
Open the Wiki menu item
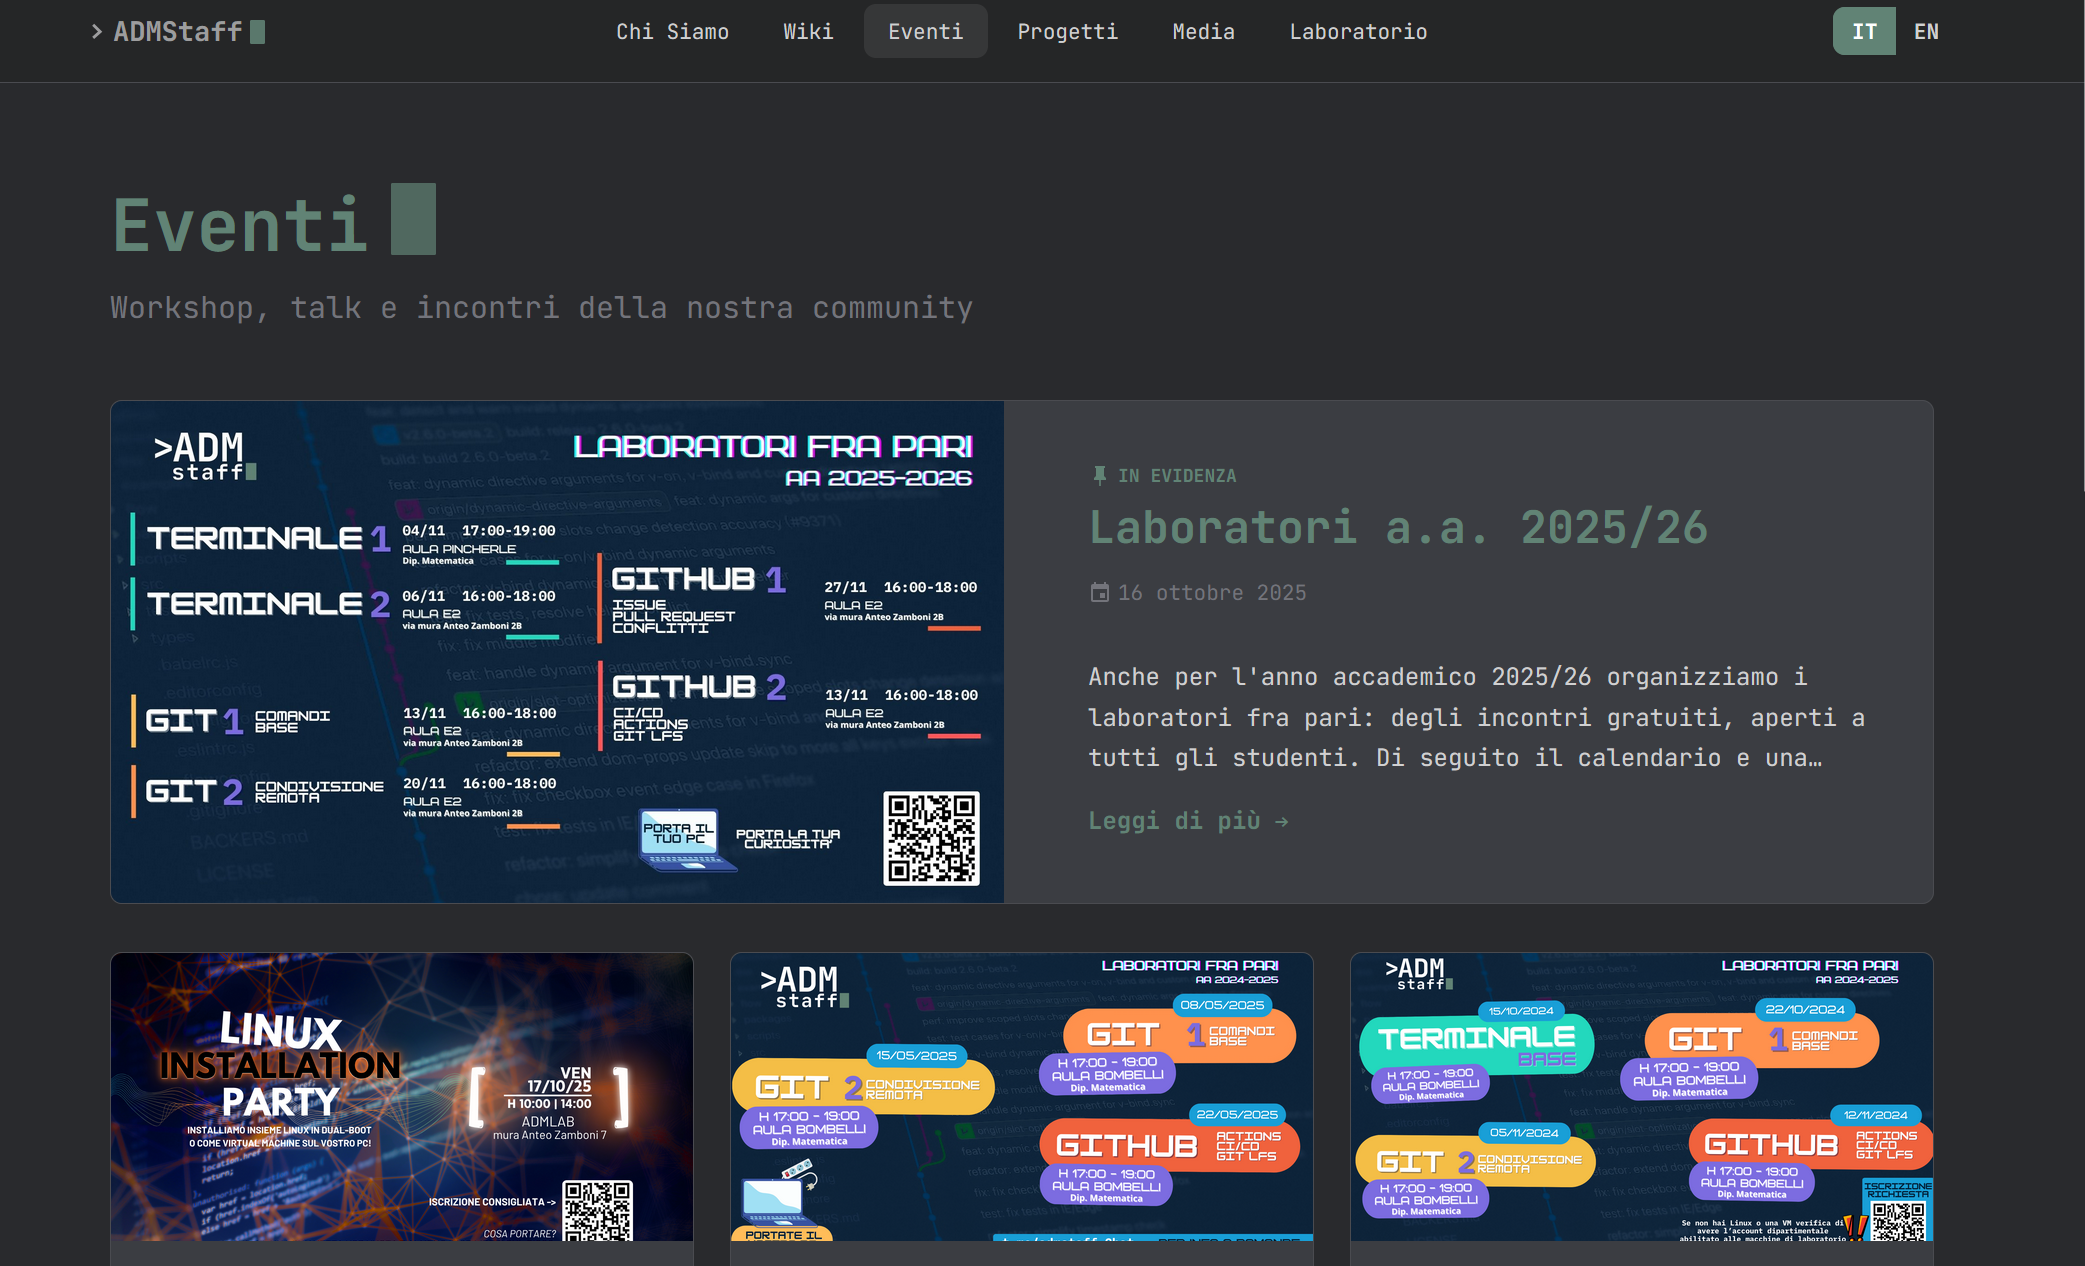pyautogui.click(x=808, y=32)
